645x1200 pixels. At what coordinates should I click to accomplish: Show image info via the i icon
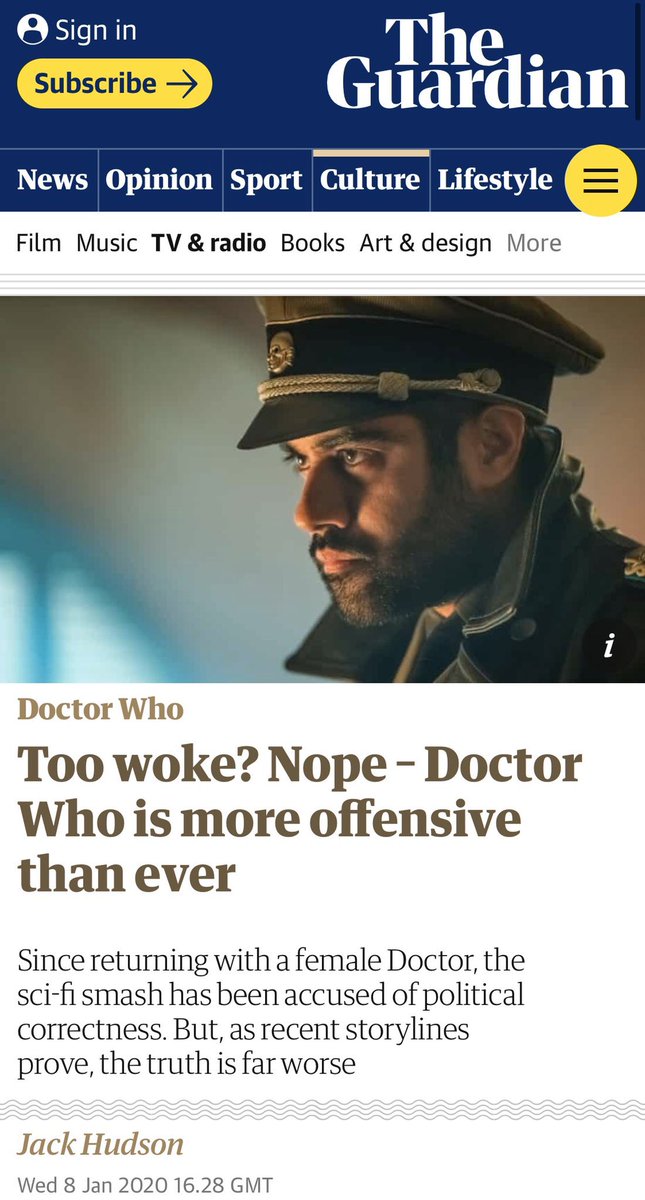[x=608, y=646]
